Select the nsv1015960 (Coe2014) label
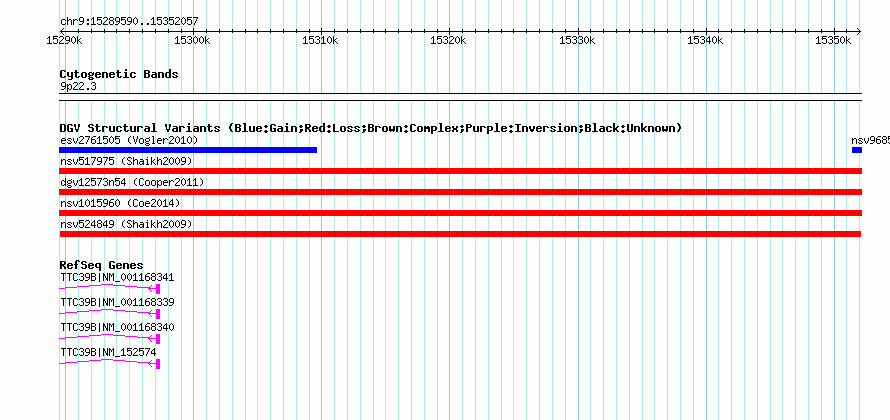The image size is (890, 420). tap(120, 203)
